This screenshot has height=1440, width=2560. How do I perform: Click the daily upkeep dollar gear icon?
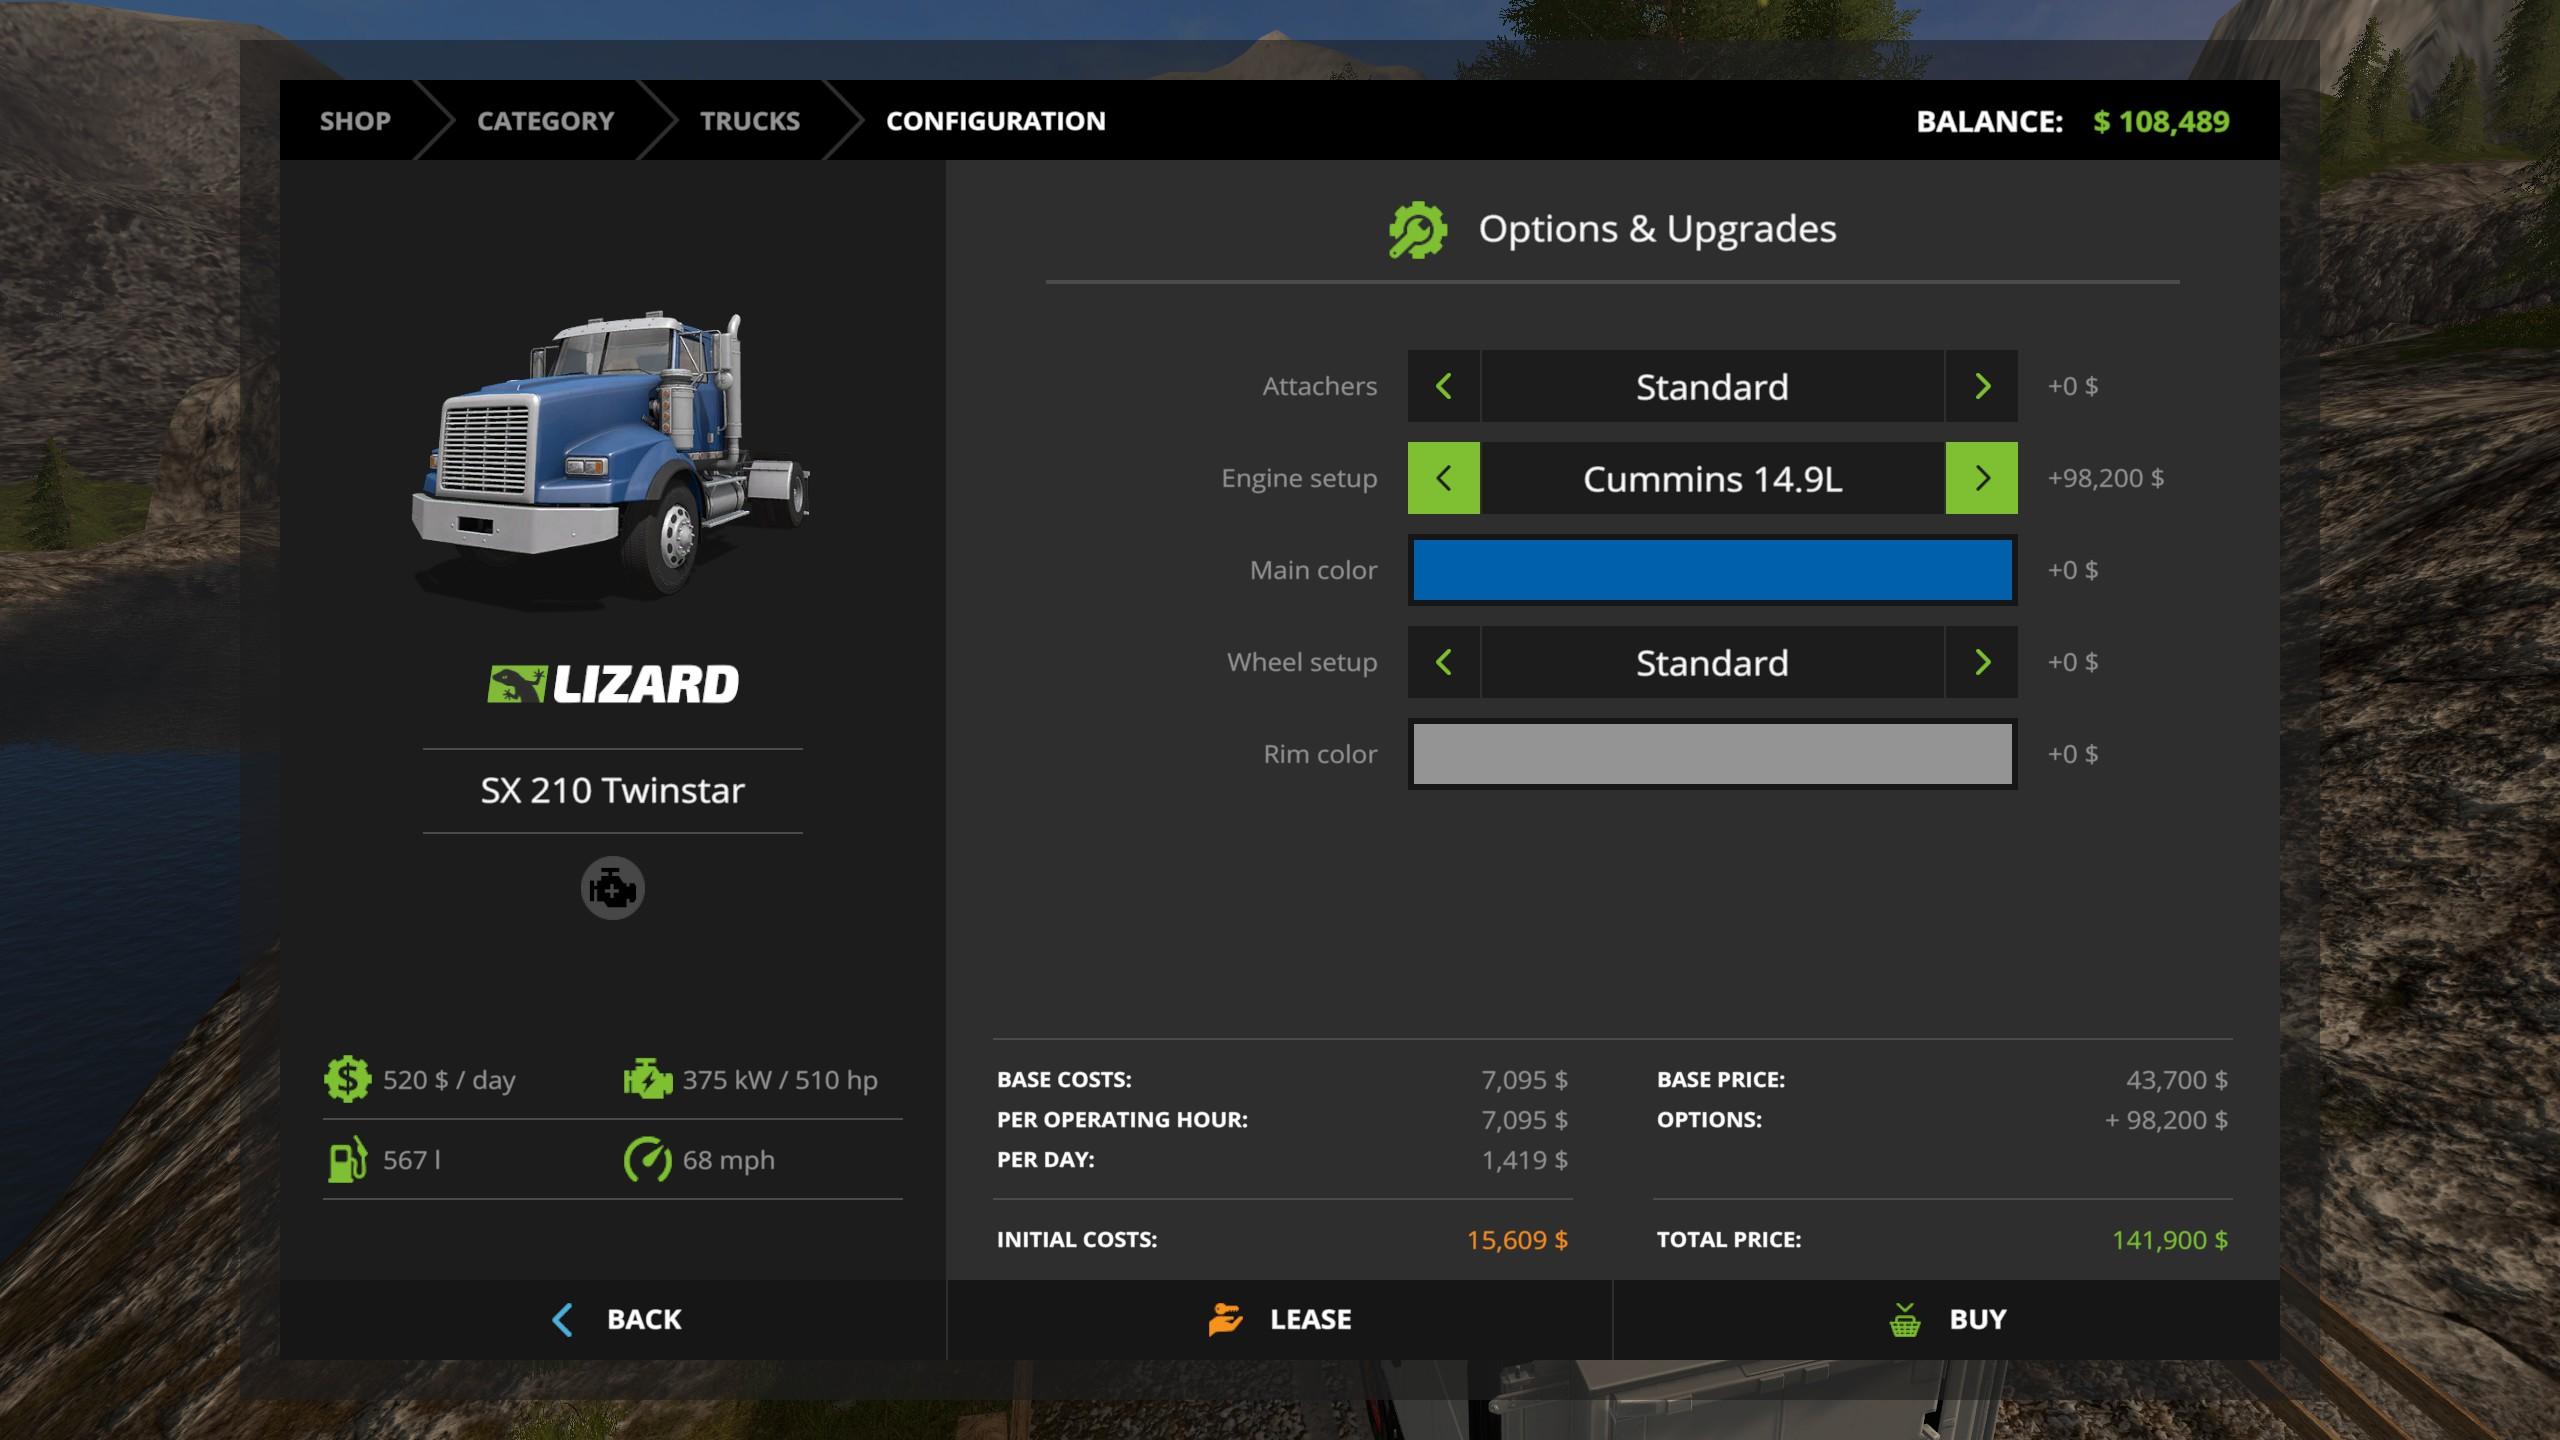(x=347, y=1080)
